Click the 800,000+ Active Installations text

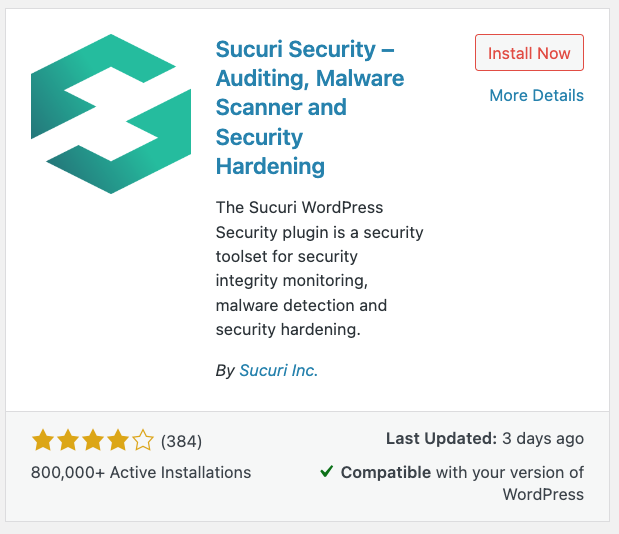141,472
